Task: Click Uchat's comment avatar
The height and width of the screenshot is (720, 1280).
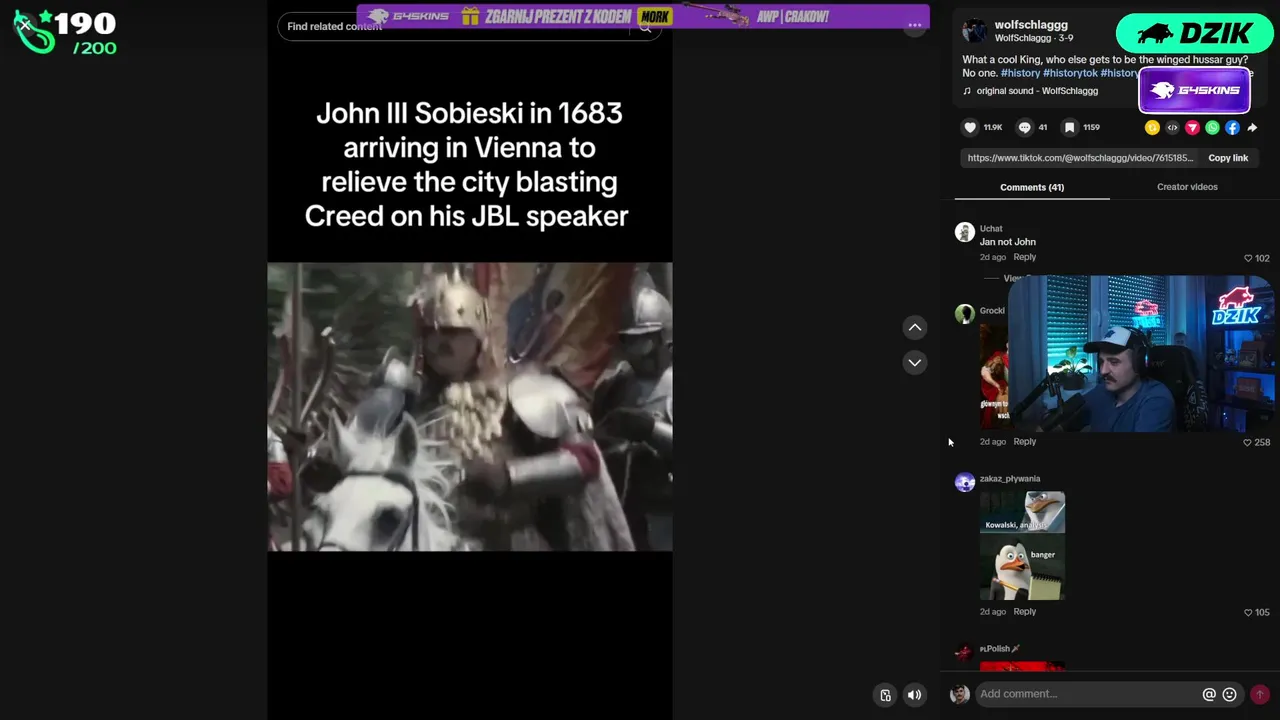Action: 965,232
